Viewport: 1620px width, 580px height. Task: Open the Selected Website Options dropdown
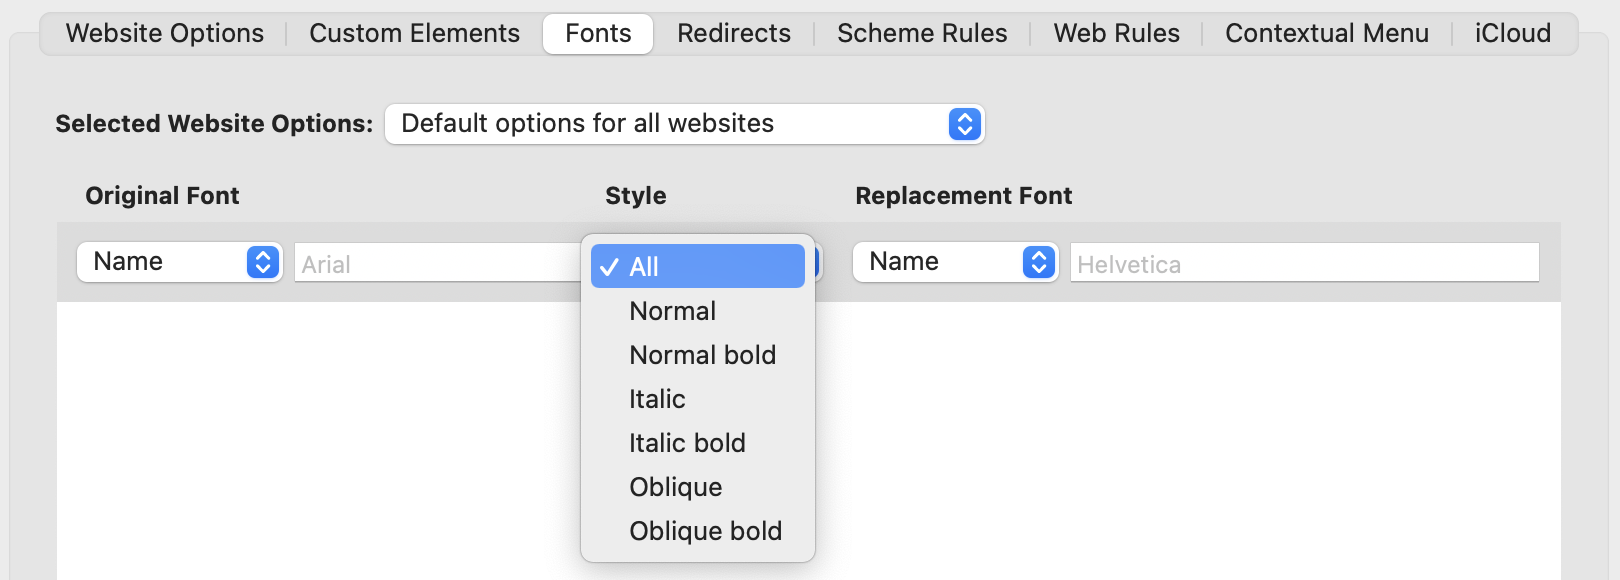point(684,124)
